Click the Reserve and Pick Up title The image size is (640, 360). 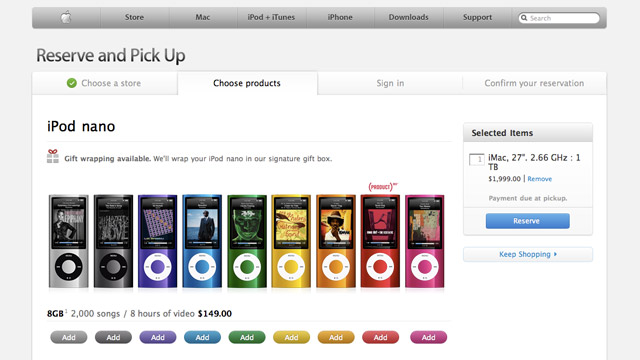pos(111,56)
